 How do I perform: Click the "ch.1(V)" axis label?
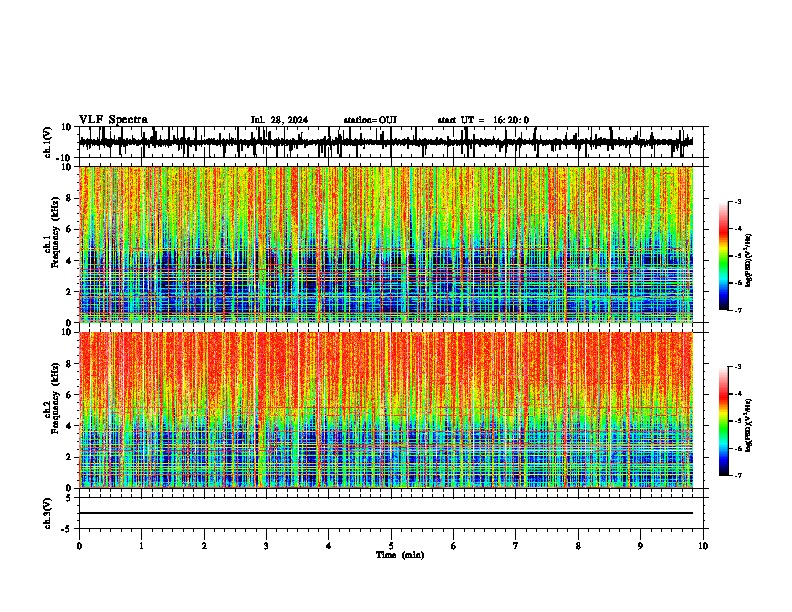coord(48,142)
